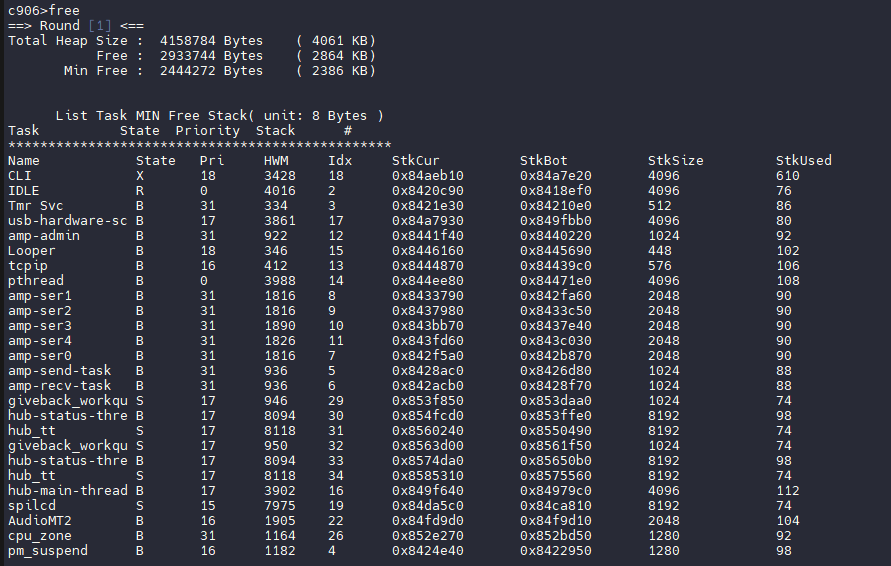Image resolution: width=891 pixels, height=566 pixels.
Task: Select the tcpip task name
Action: (28, 266)
